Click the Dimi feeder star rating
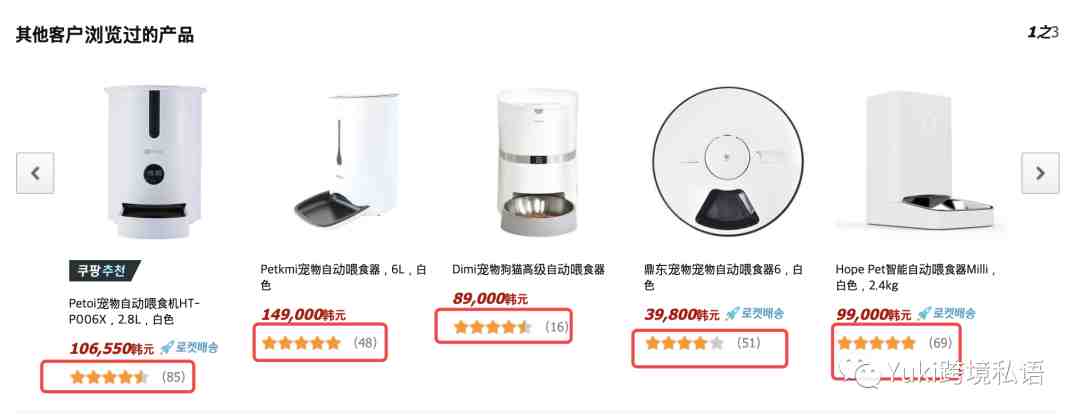 coord(492,327)
